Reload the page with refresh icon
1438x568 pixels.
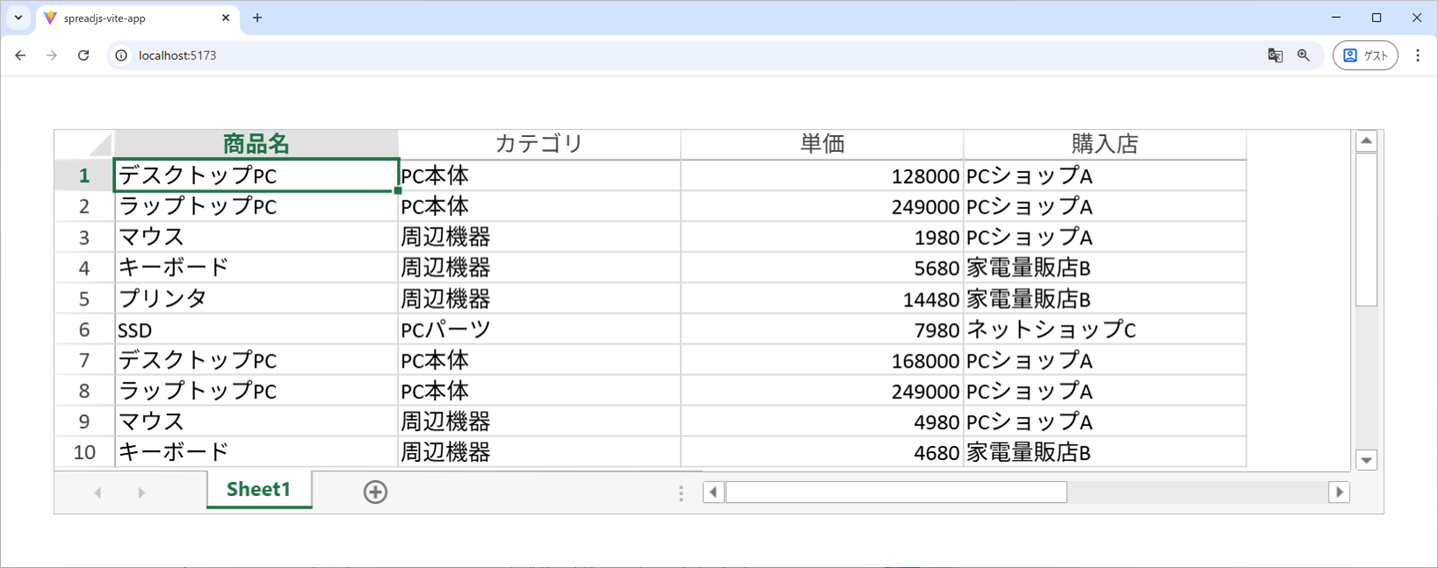click(84, 56)
